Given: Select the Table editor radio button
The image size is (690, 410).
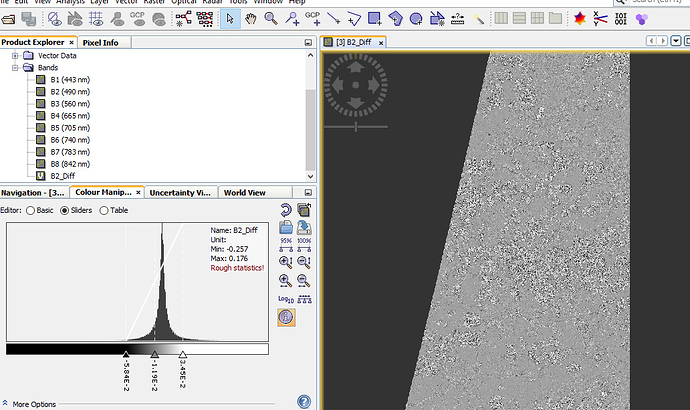Looking at the screenshot, I should click(104, 211).
